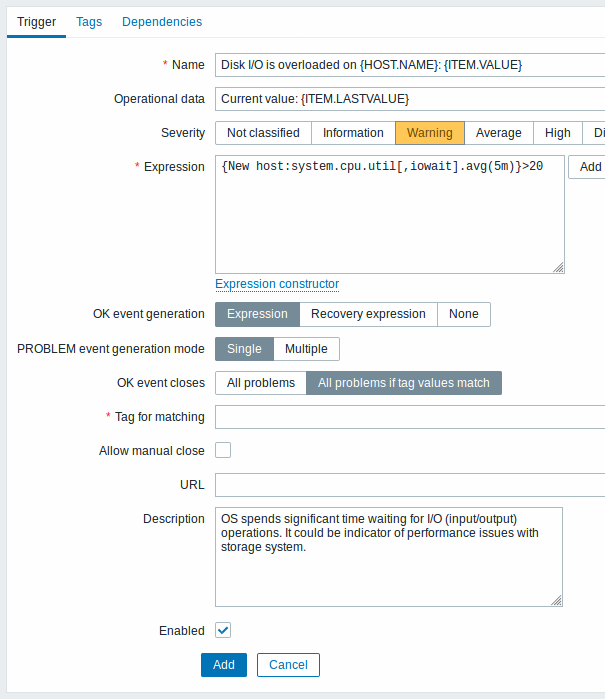The image size is (605, 699).
Task: Open the Dependencies tab
Action: (x=162, y=22)
